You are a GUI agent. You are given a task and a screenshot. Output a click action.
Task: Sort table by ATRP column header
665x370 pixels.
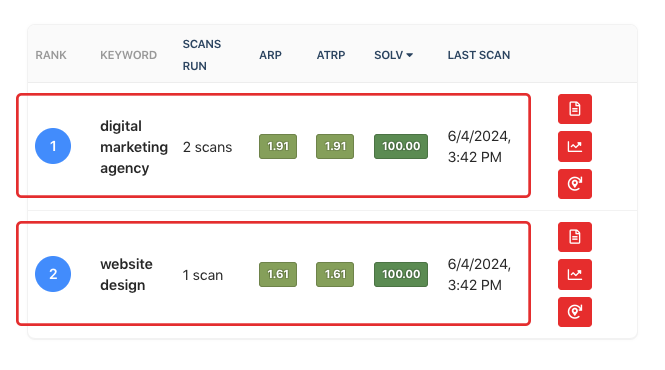click(331, 55)
